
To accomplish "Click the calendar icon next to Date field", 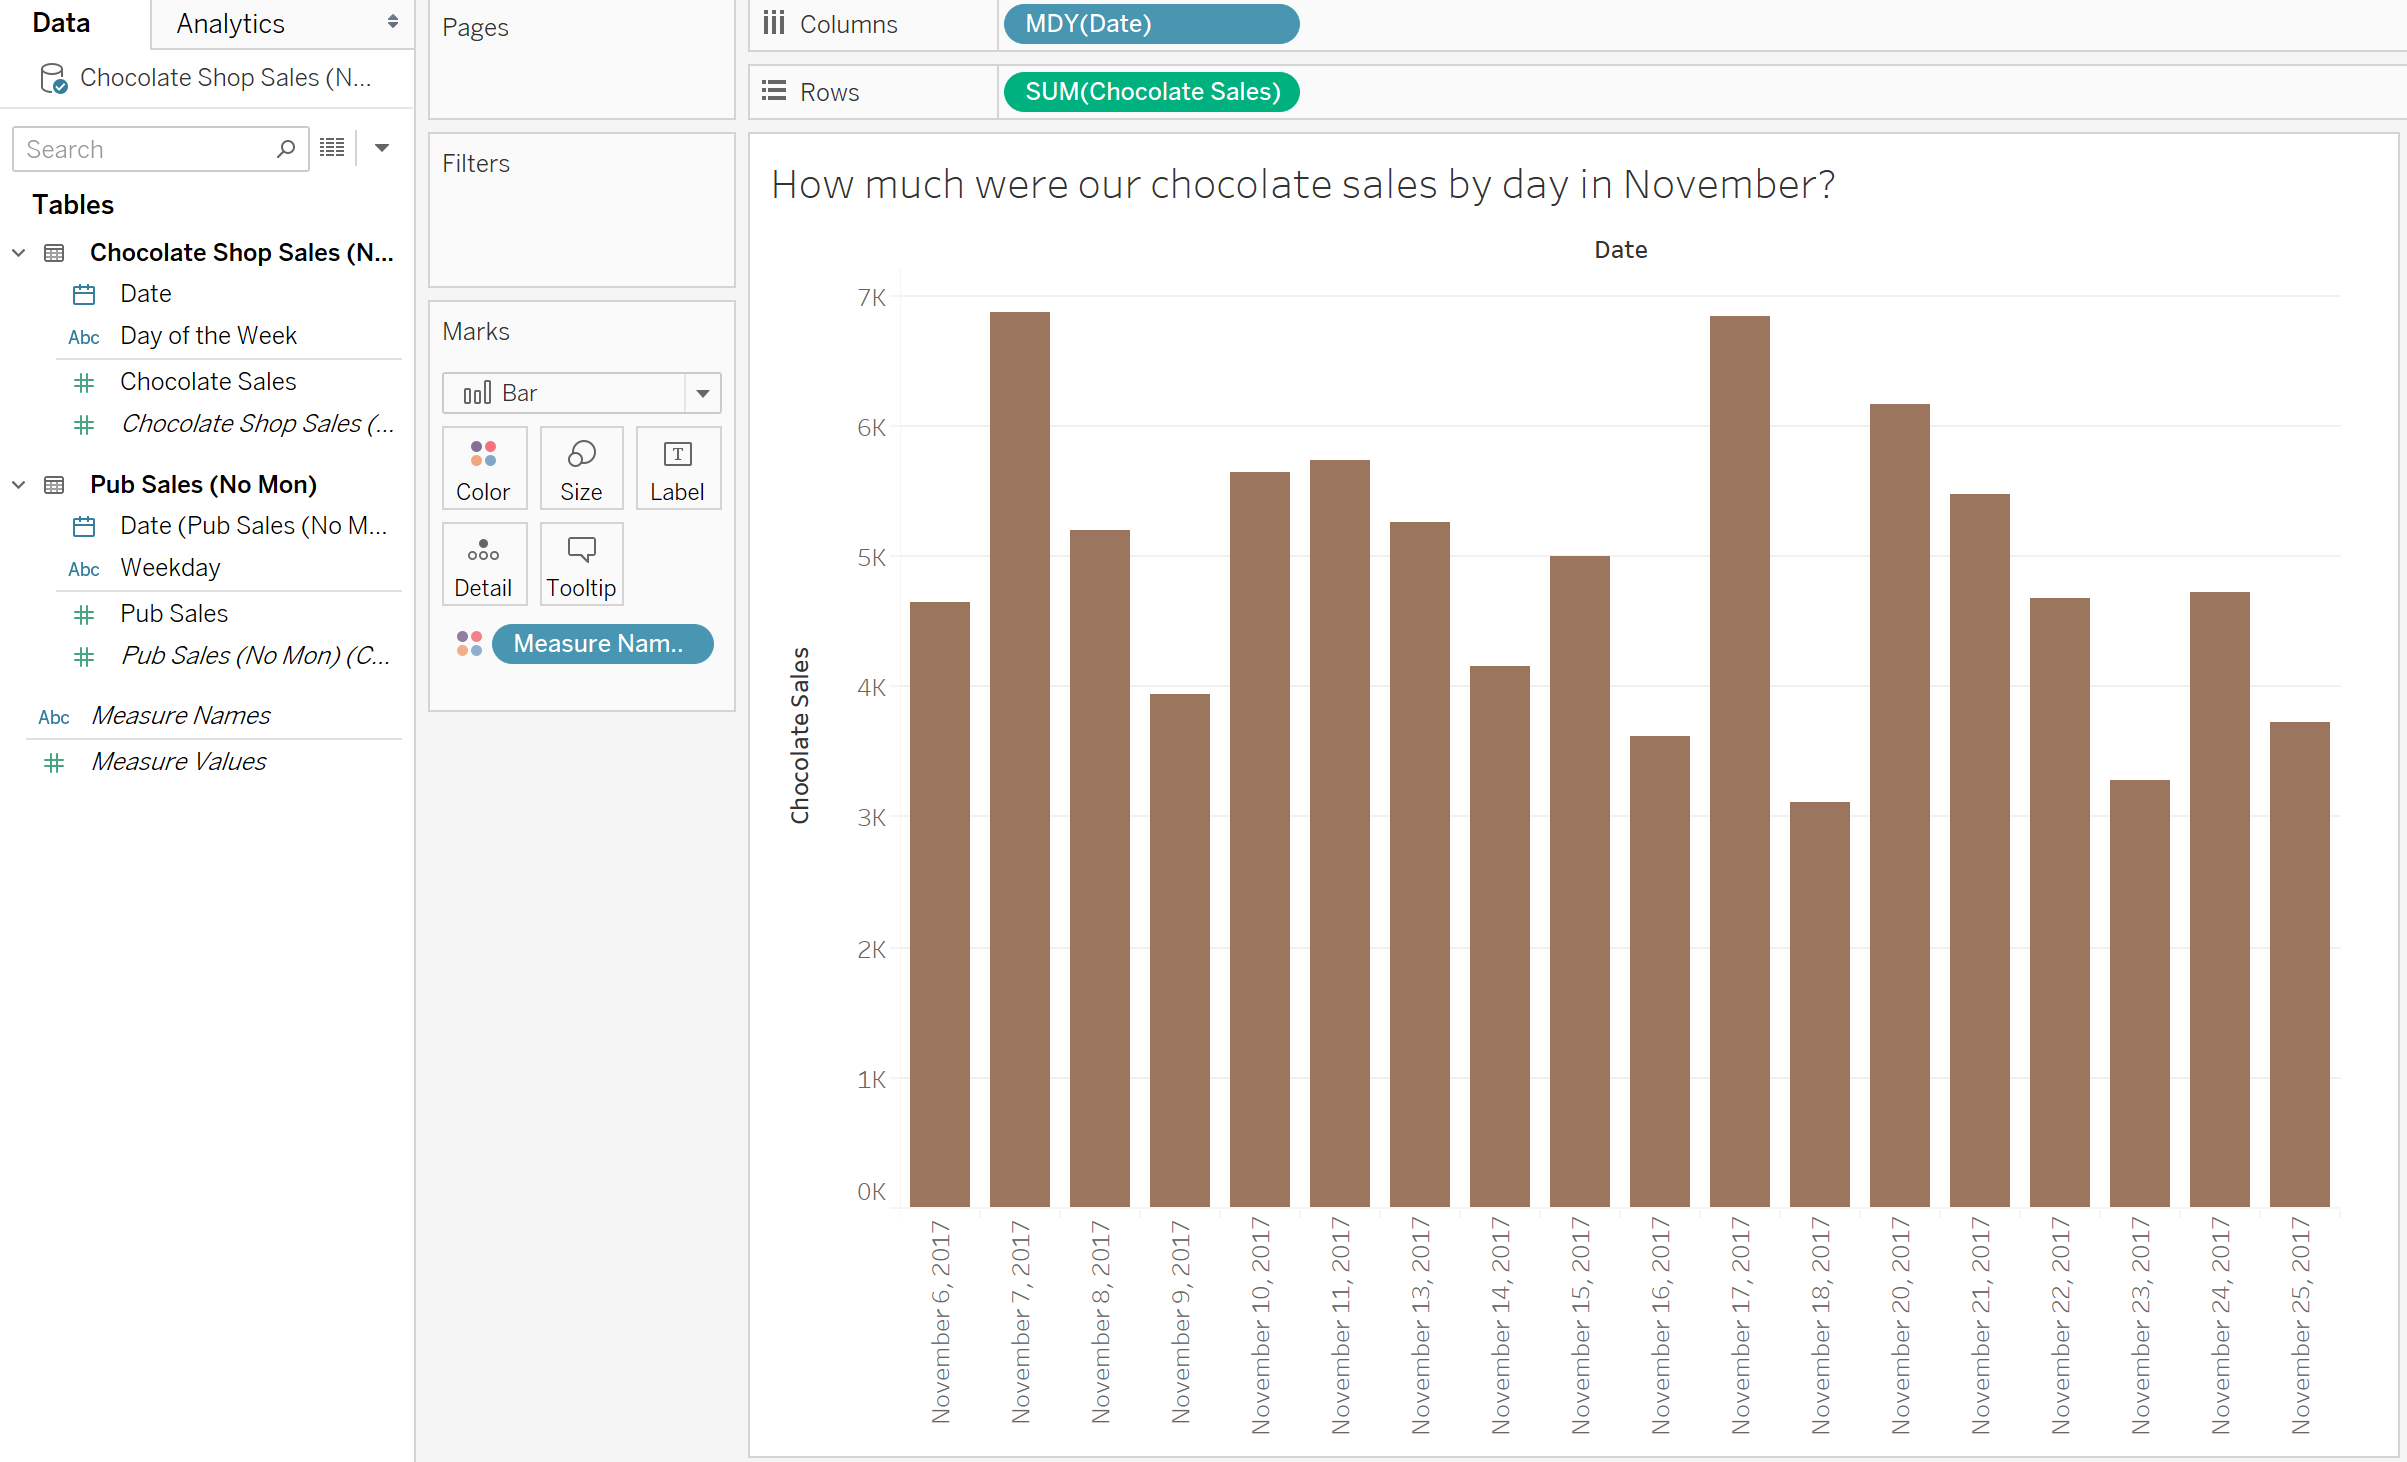I will [x=84, y=294].
